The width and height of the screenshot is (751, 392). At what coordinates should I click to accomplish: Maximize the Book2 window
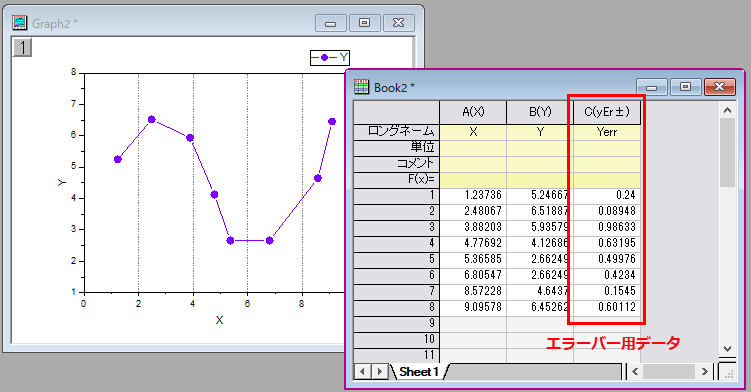[685, 87]
